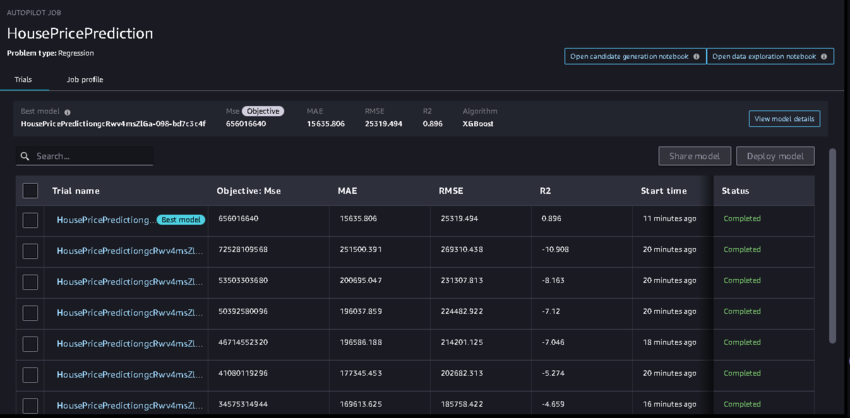
Task: Click Problem type: Regression label
Action: [50, 53]
